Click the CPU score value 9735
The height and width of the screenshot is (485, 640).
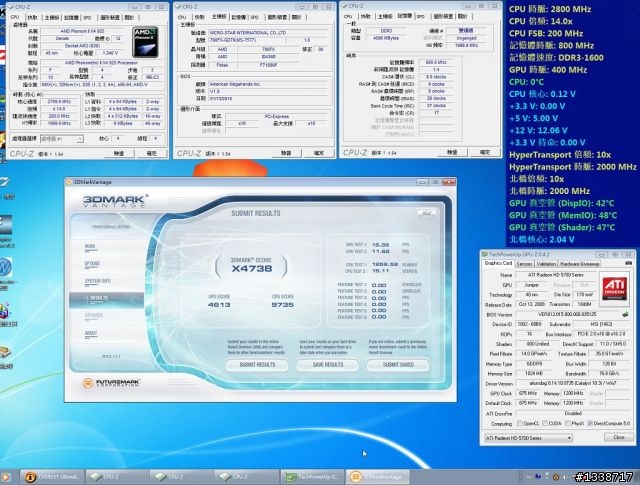282,305
